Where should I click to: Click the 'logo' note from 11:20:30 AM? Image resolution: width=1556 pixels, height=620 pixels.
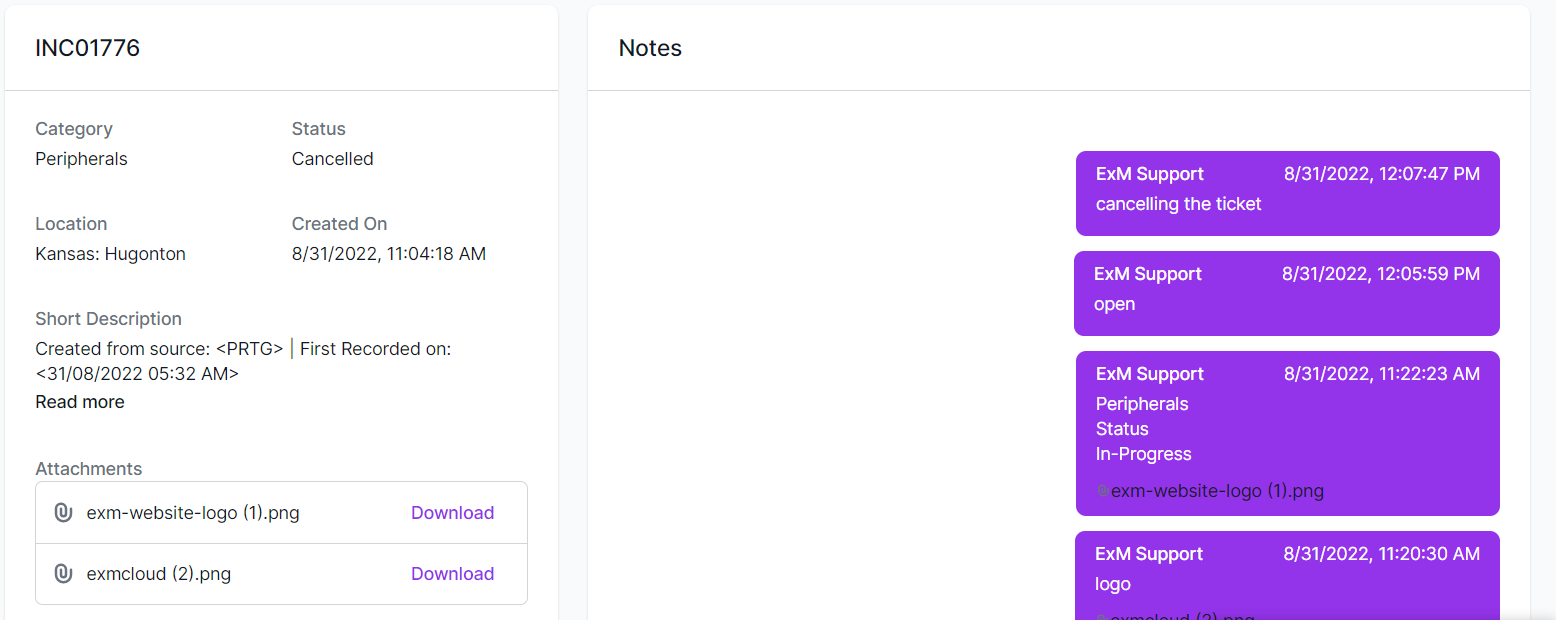coord(1287,575)
